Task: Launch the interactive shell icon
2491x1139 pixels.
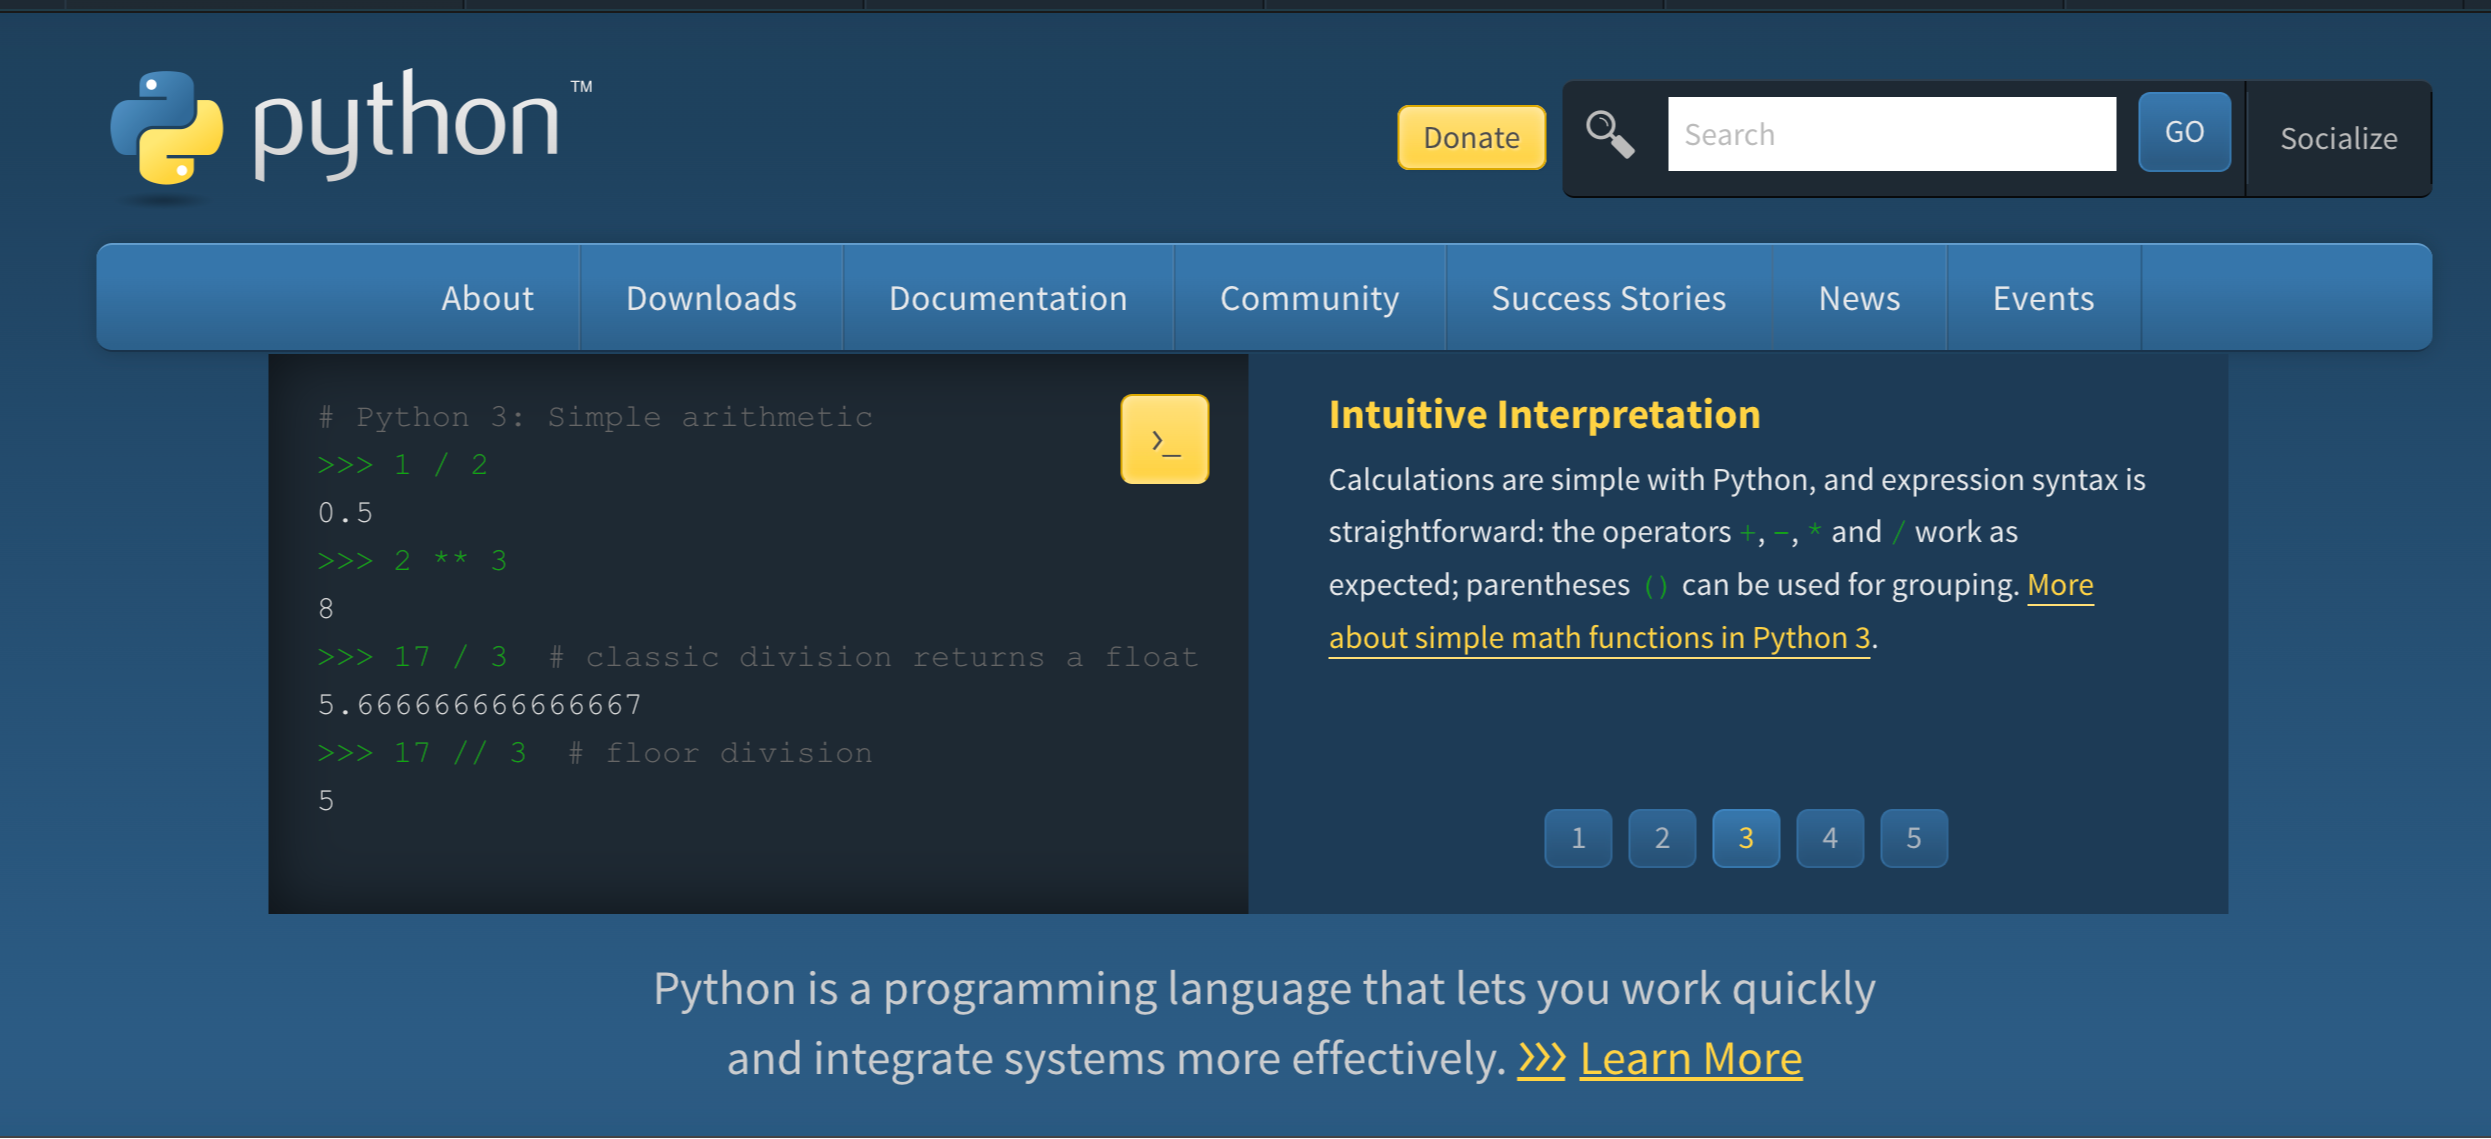Action: point(1164,440)
